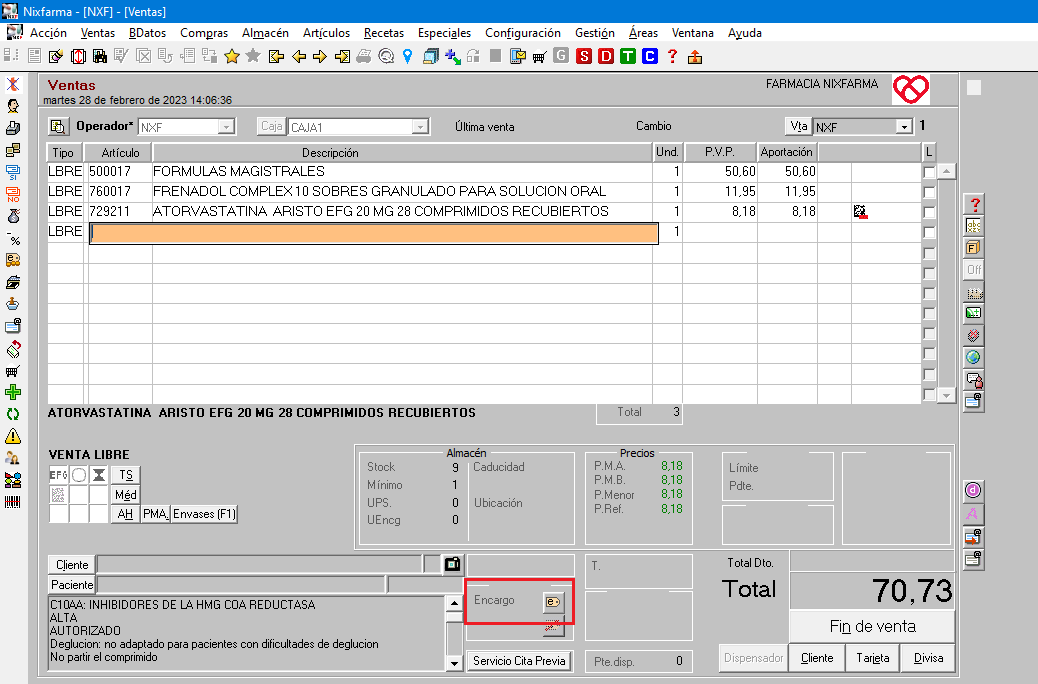This screenshot has height=684, width=1038.
Task: Click the Servicio Cita Previa button
Action: tap(519, 661)
